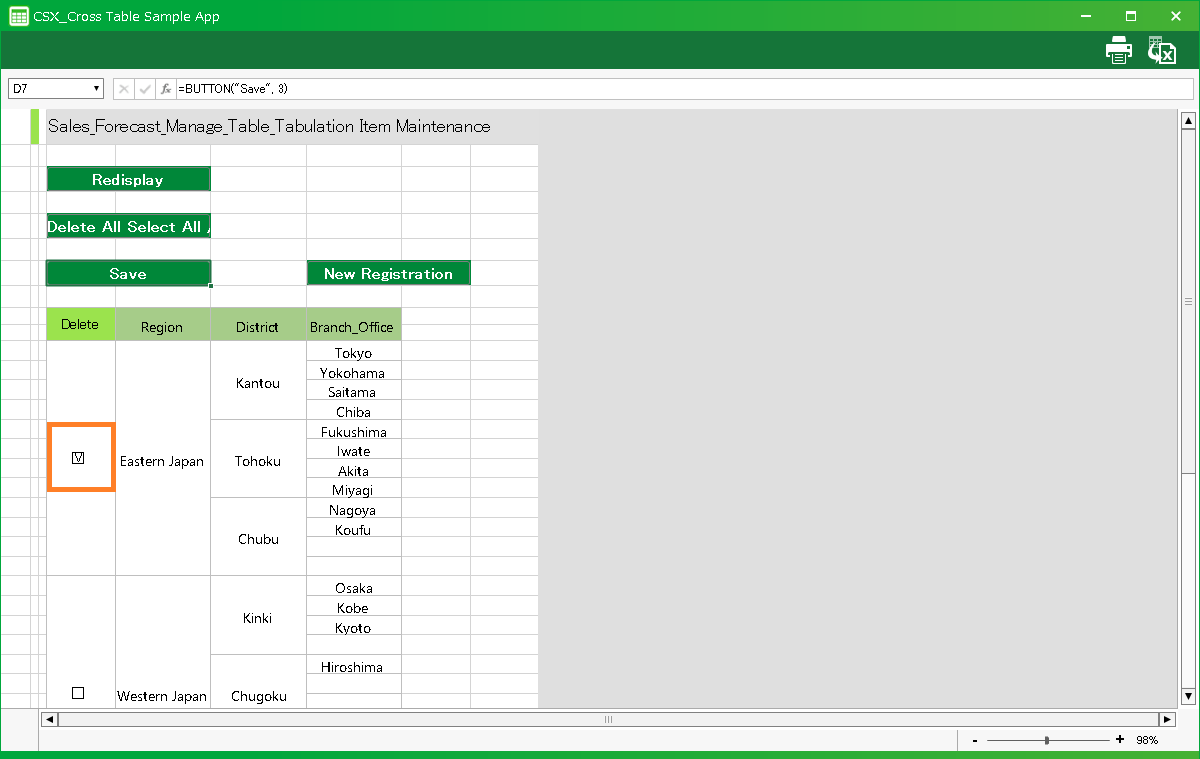
Task: Click the Print icon in toolbar
Action: [x=1118, y=50]
